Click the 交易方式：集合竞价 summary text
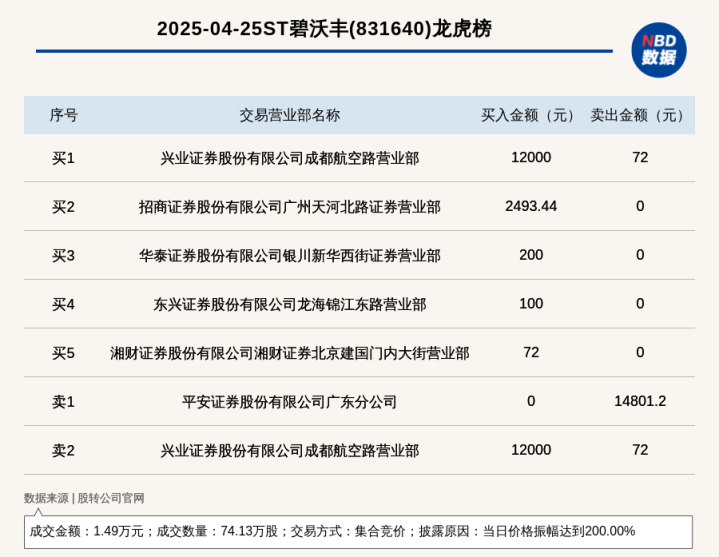 tap(348, 531)
